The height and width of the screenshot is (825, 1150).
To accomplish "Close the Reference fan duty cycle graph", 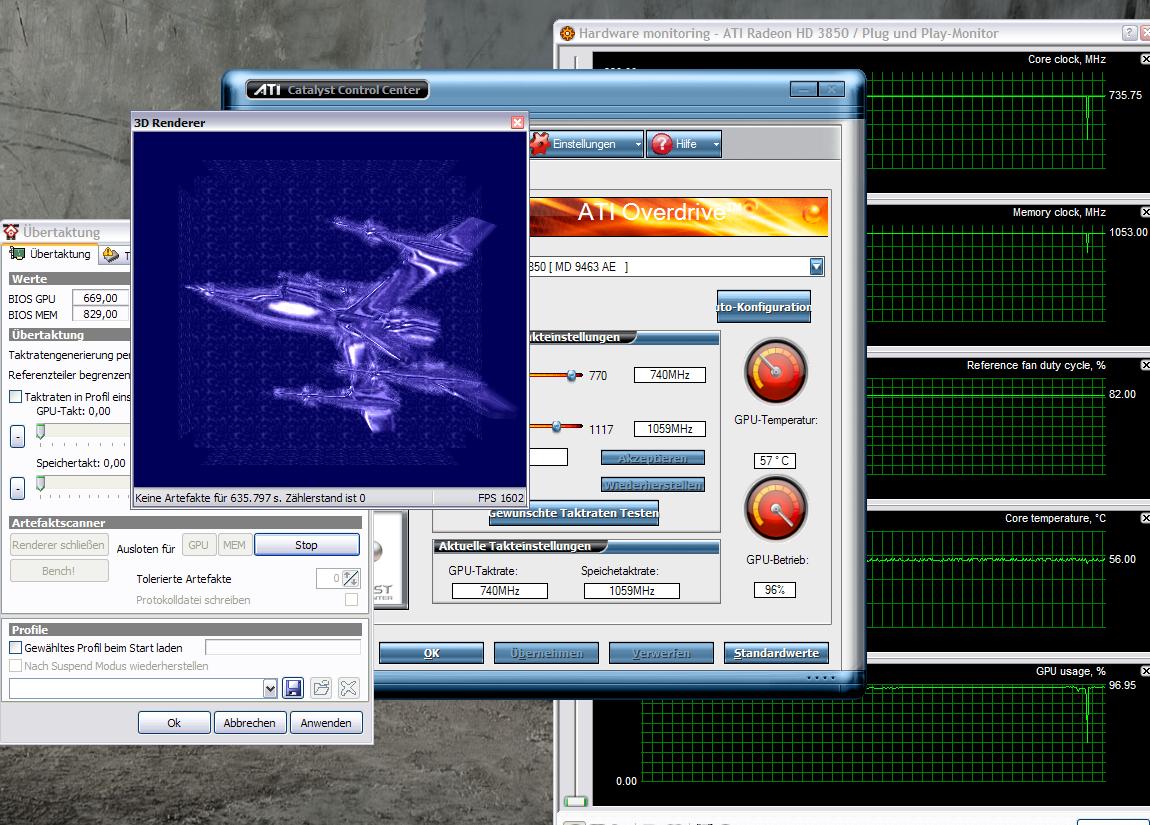I will [1145, 365].
